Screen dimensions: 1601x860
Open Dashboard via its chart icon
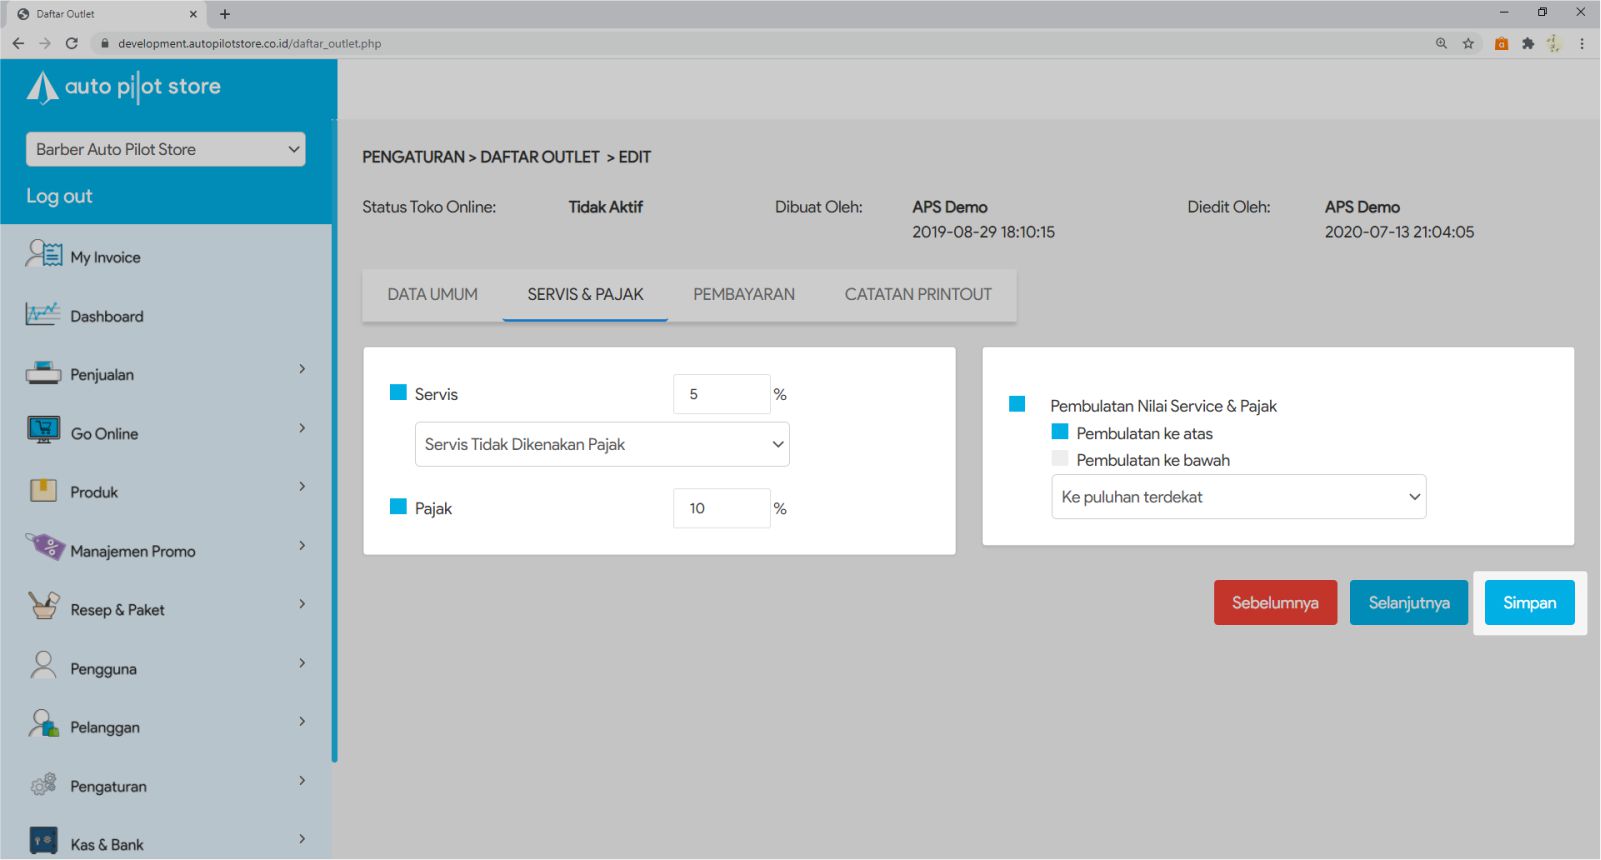[43, 314]
